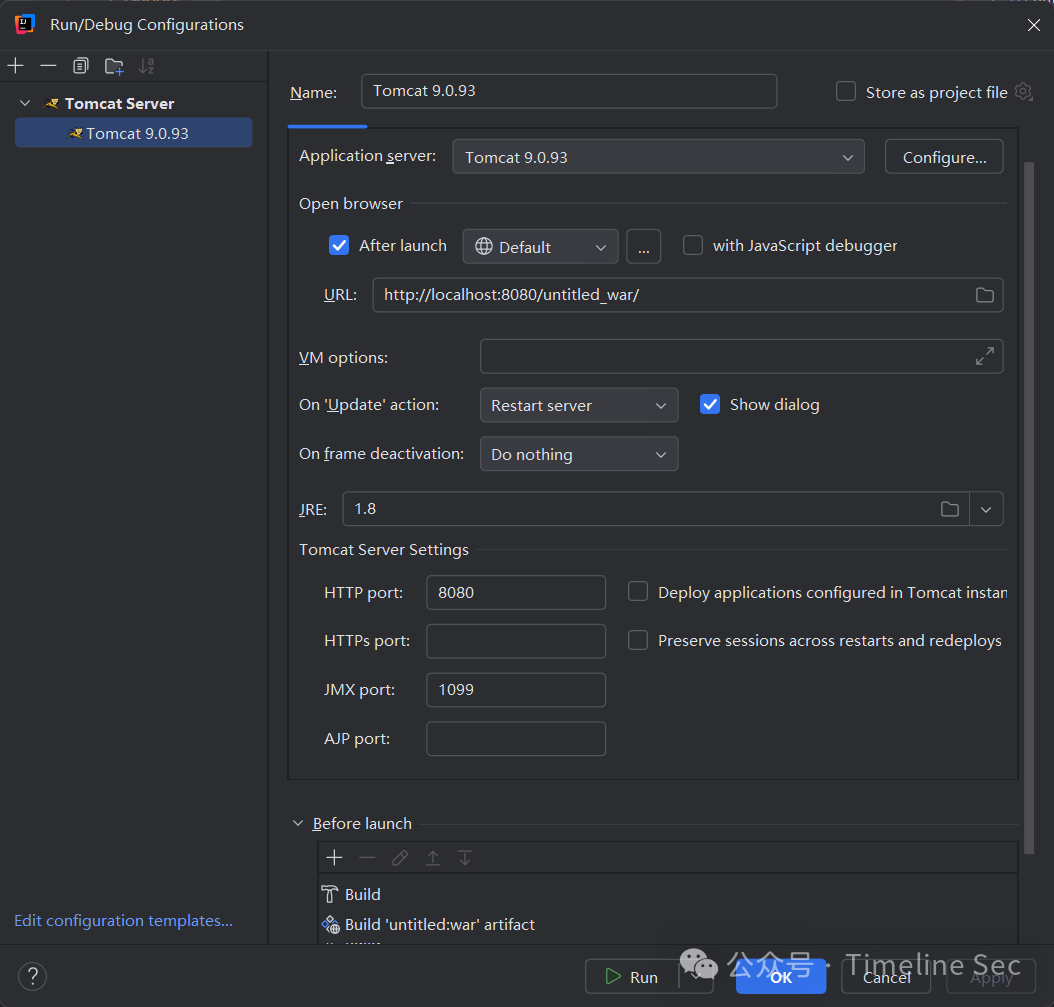Focus the Name input field
Screen dimensions: 1054x1007
point(569,91)
